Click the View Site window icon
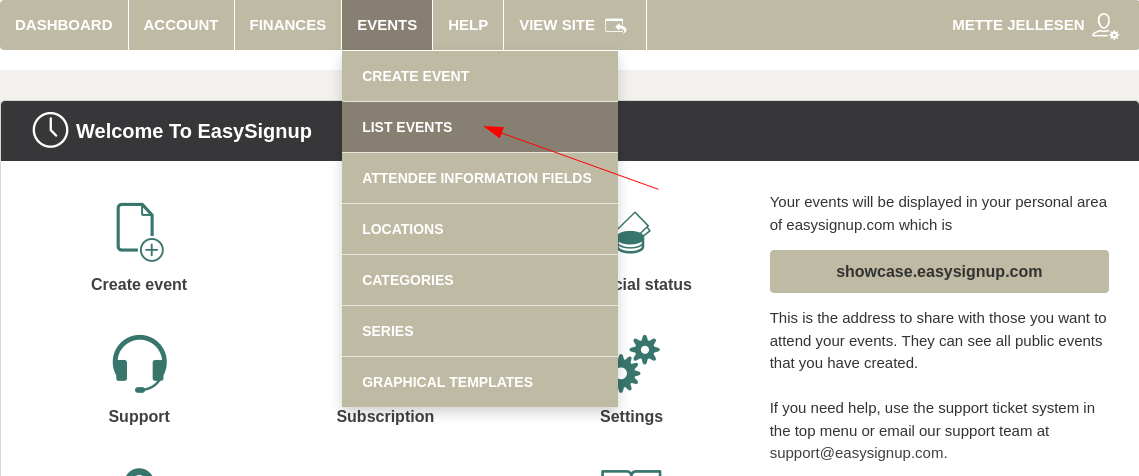 pyautogui.click(x=615, y=25)
